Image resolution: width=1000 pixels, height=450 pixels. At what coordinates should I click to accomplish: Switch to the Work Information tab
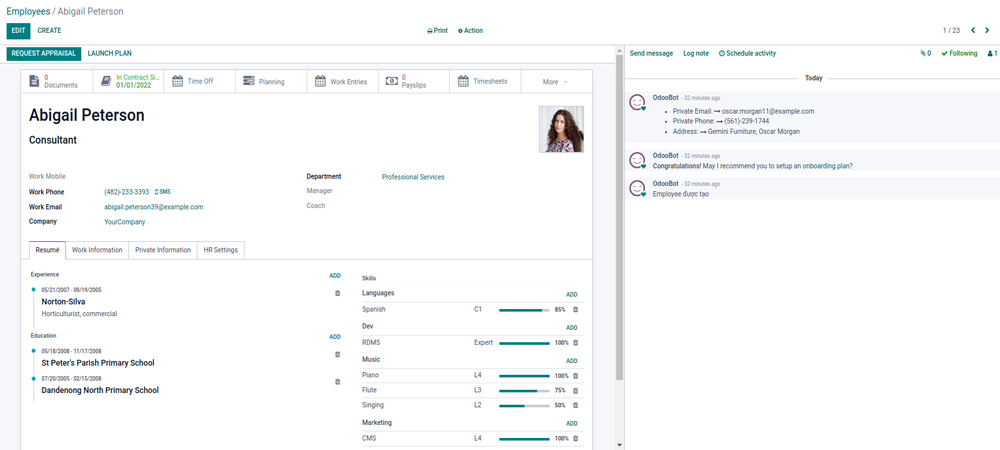tap(97, 250)
